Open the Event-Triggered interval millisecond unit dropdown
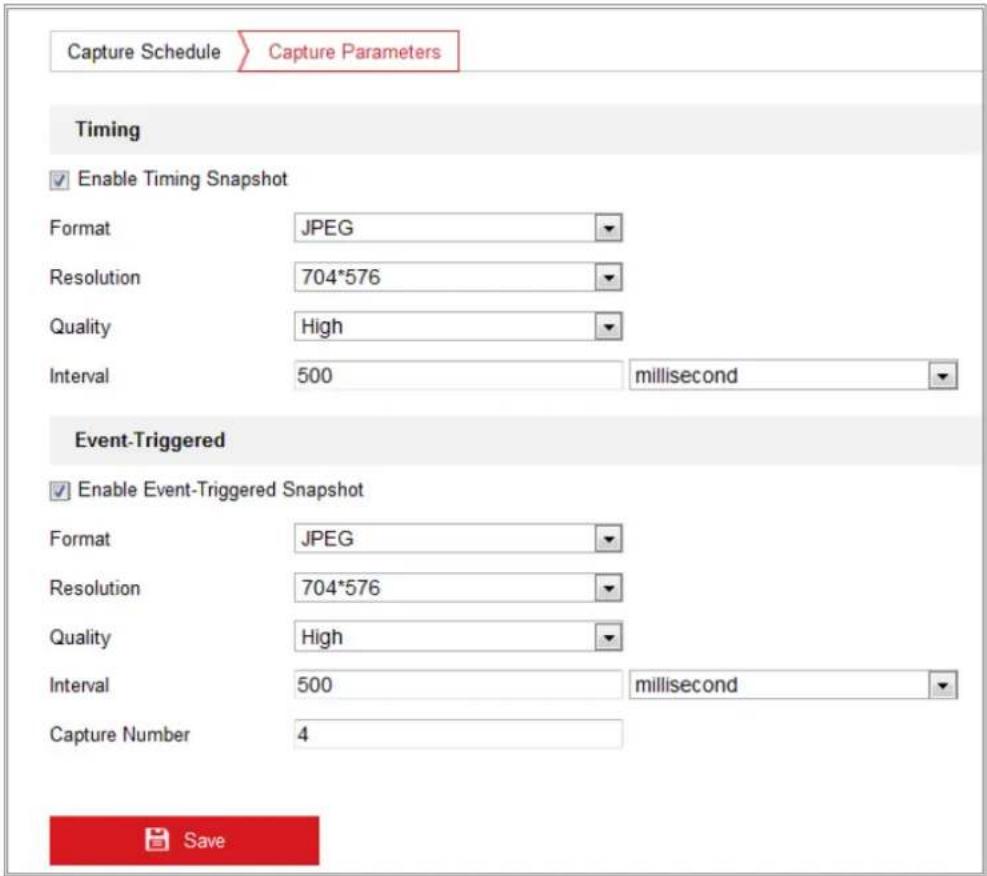Image resolution: width=987 pixels, height=876 pixels. tap(793, 685)
